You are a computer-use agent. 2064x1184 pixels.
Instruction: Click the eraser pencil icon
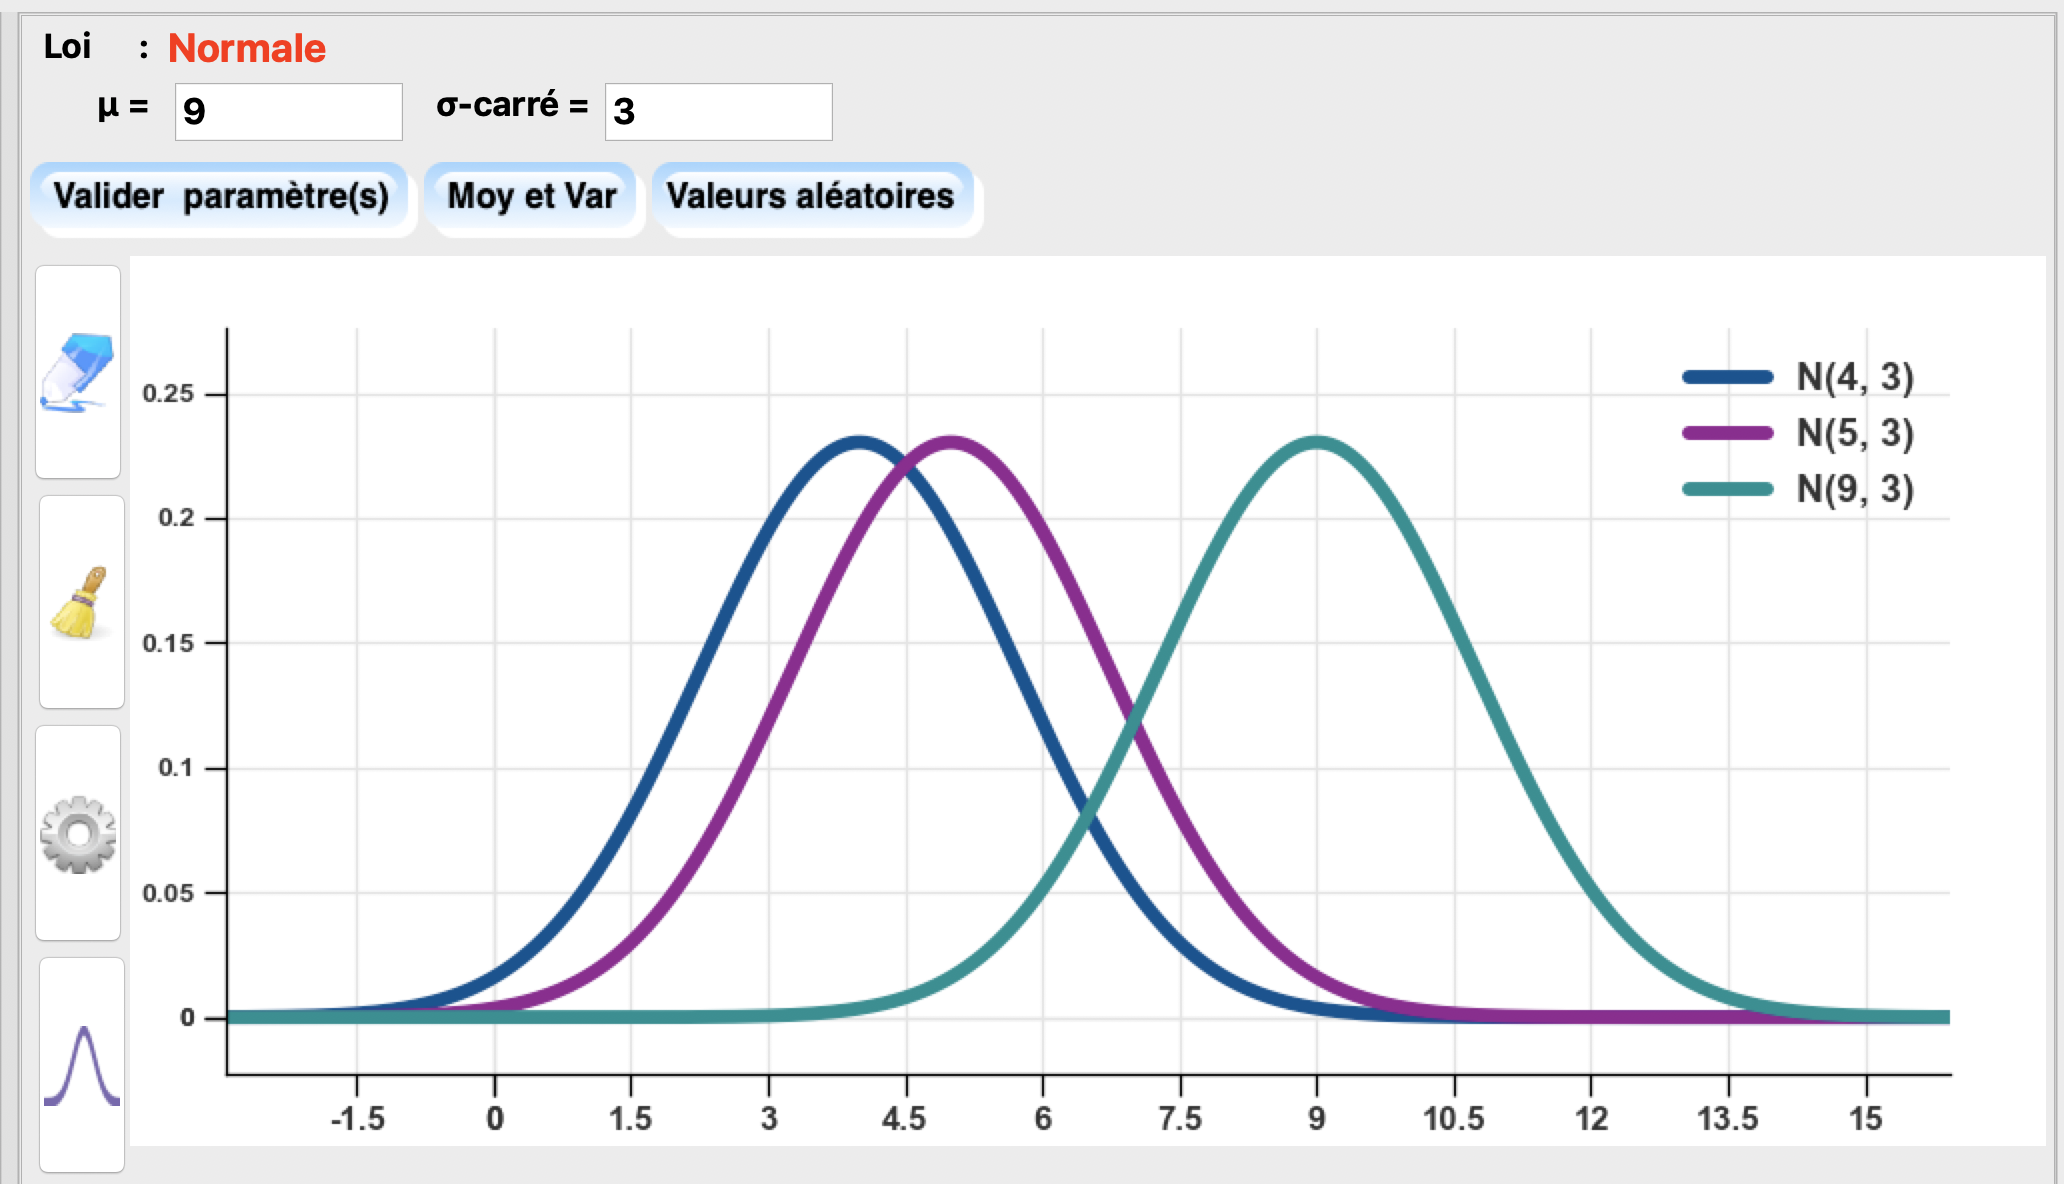[77, 372]
